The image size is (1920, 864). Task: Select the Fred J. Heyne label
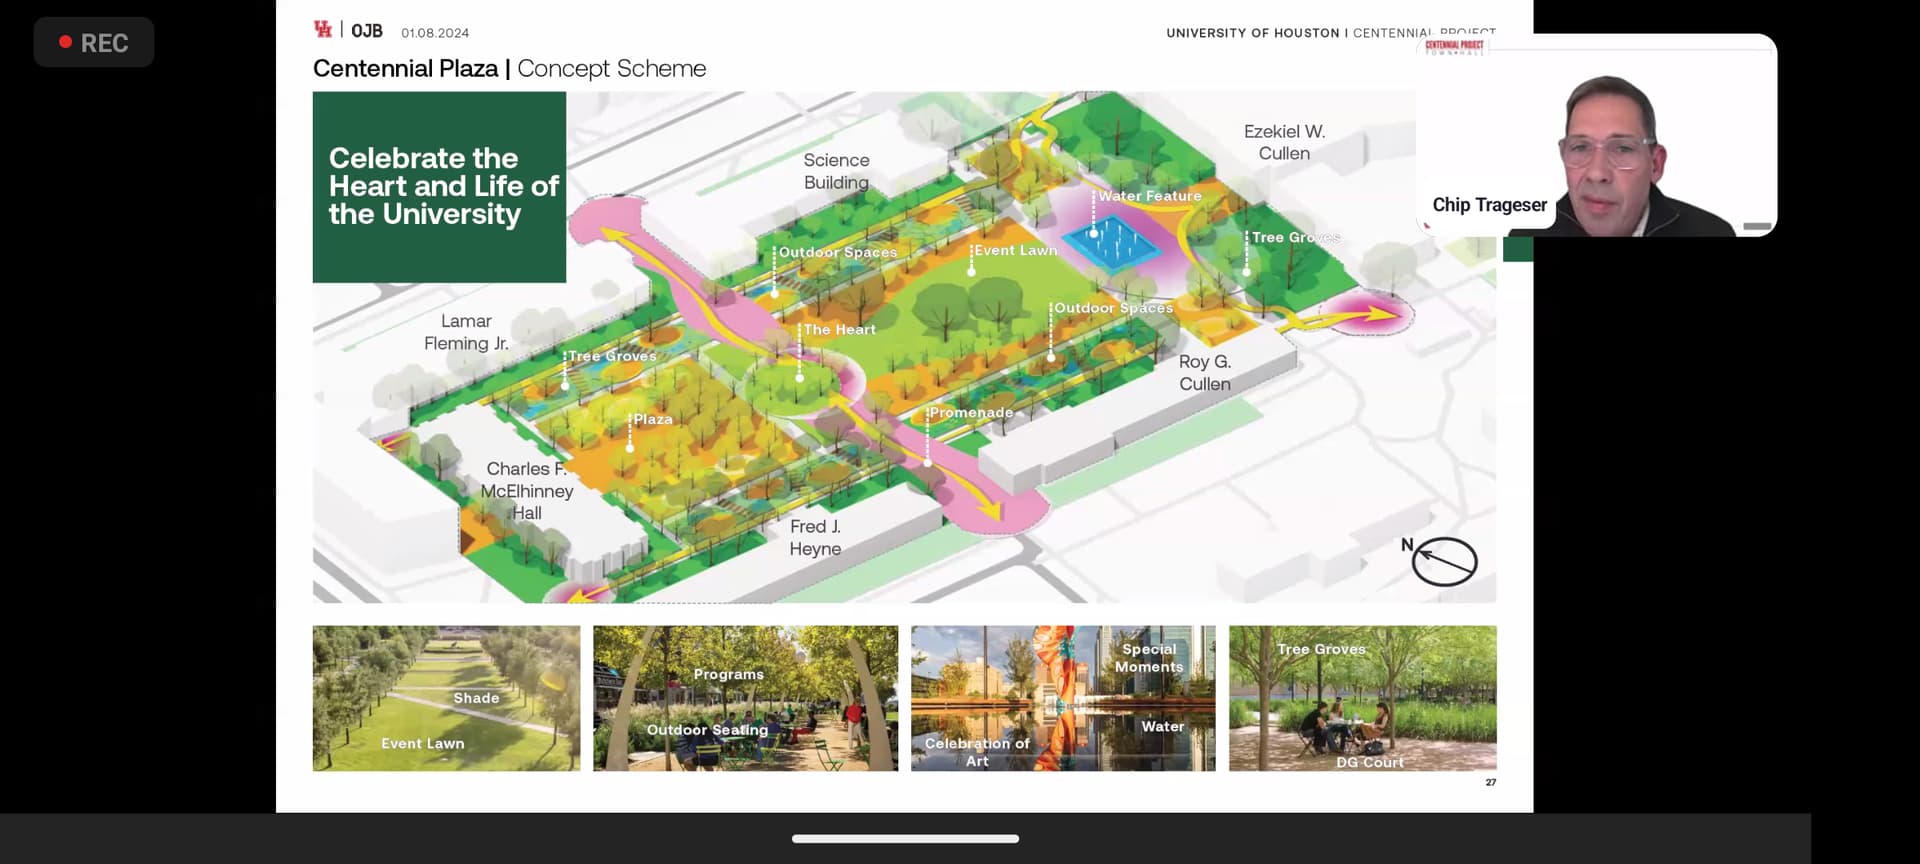click(x=815, y=538)
